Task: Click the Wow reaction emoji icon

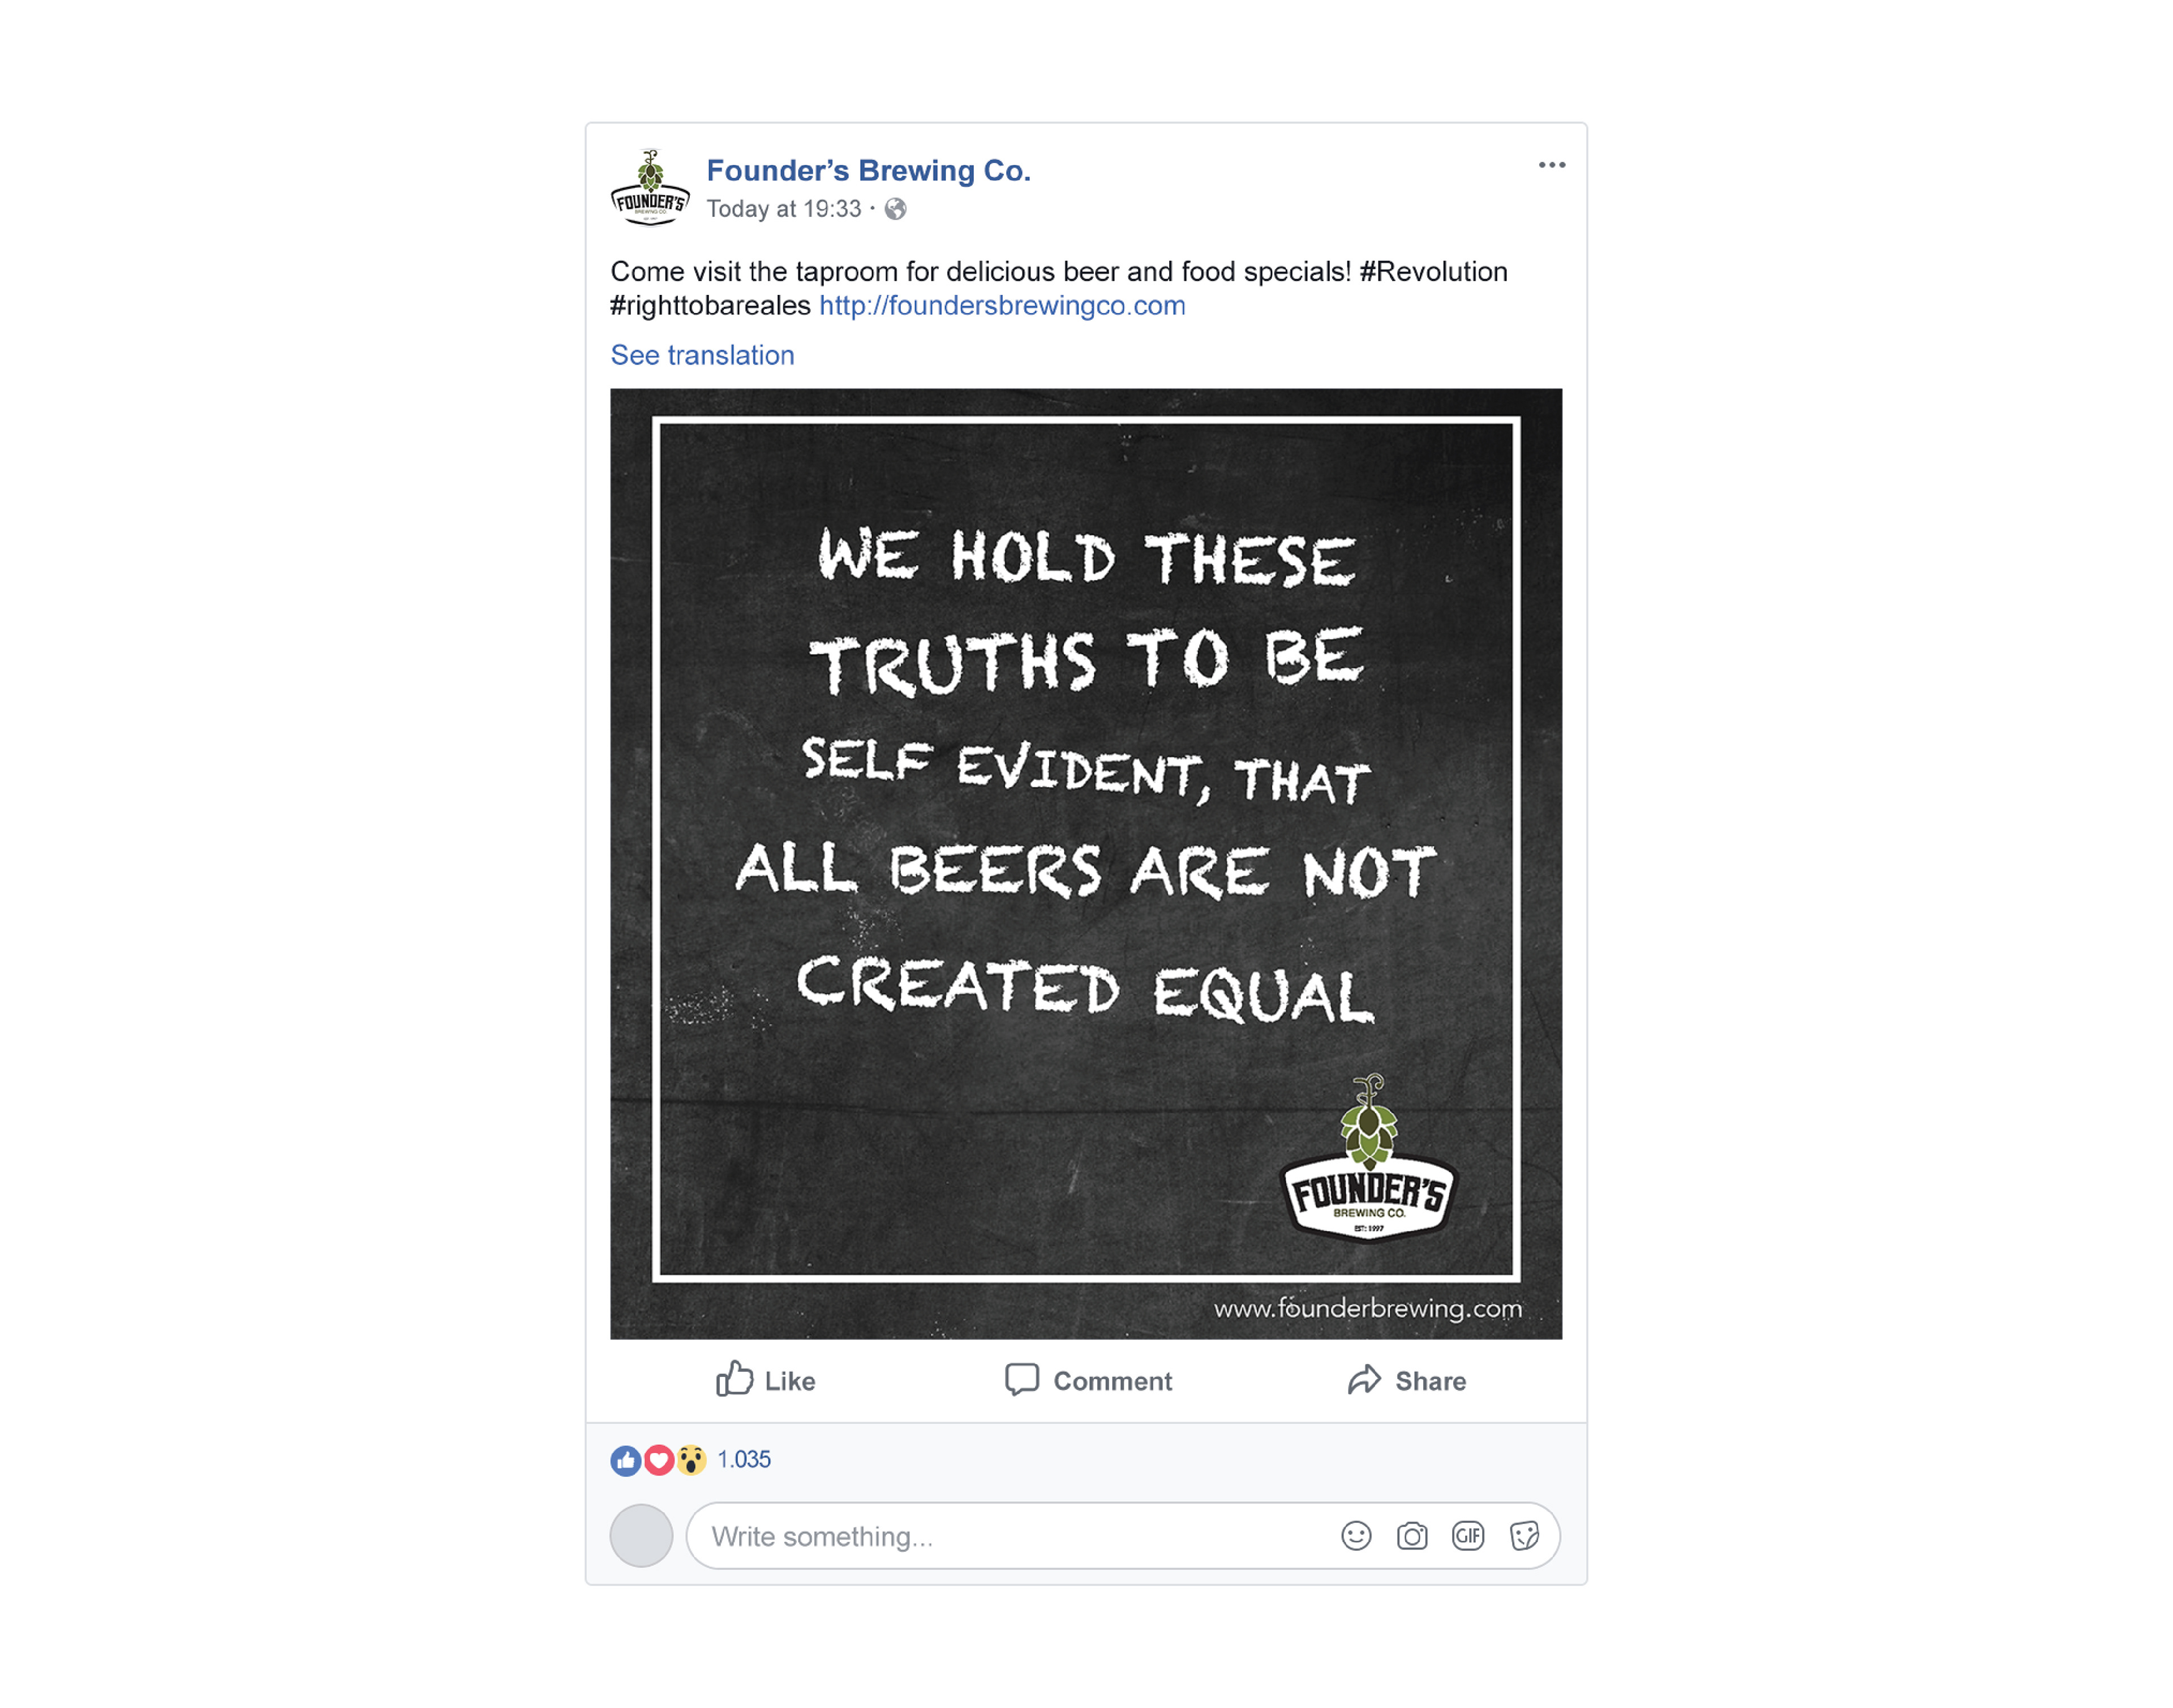Action: tap(691, 1460)
